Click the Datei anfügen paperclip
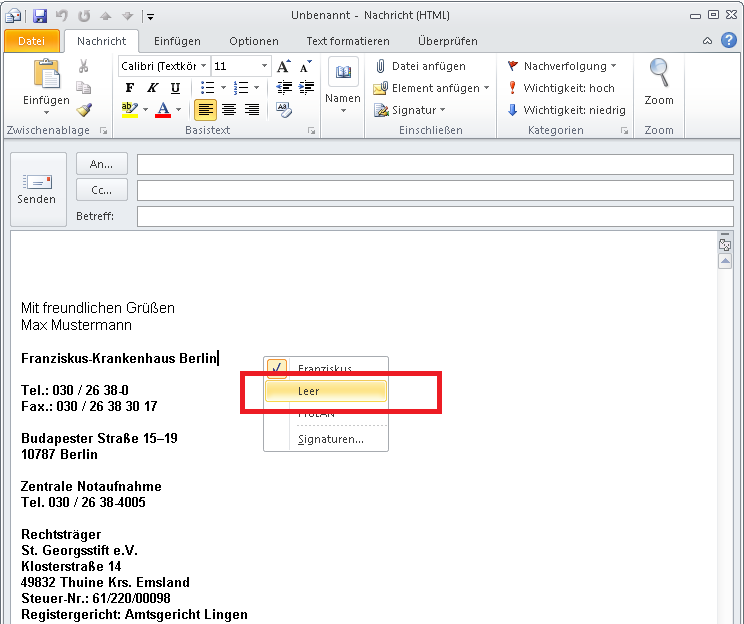Image resolution: width=744 pixels, height=624 pixels. (381, 66)
